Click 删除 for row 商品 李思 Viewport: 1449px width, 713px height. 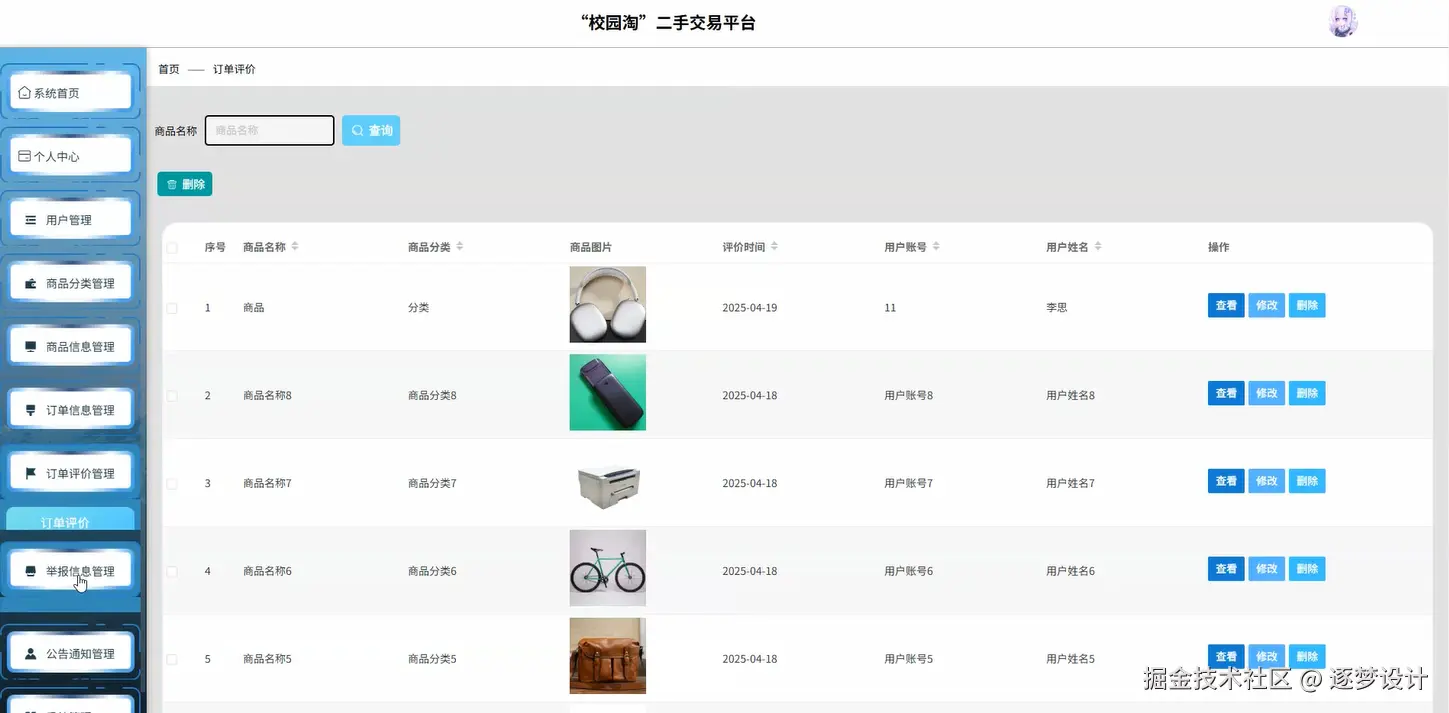1307,306
